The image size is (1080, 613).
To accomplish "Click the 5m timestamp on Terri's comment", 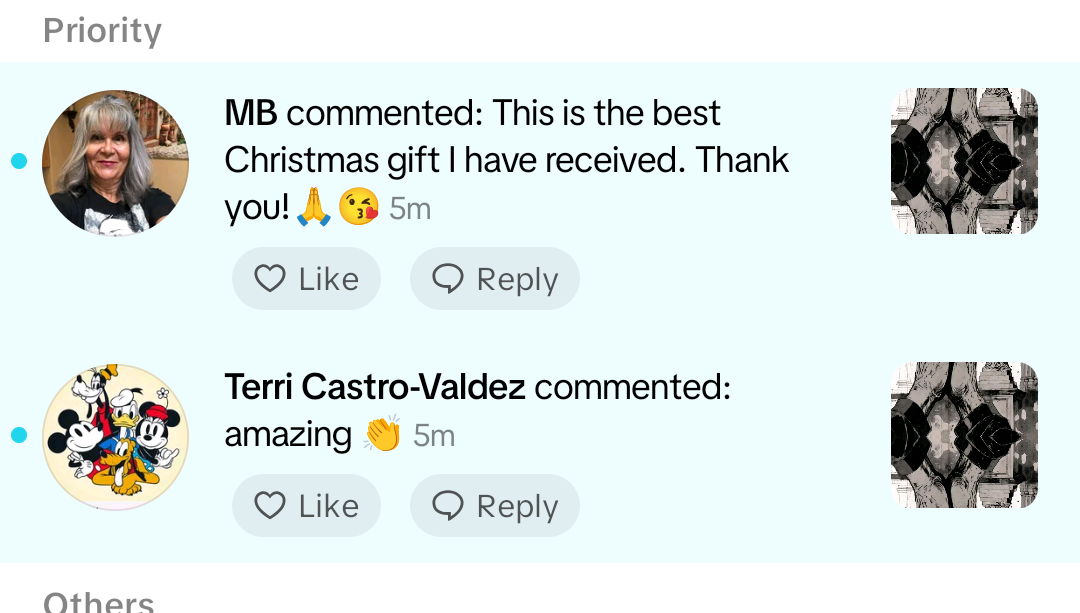I will coord(434,435).
